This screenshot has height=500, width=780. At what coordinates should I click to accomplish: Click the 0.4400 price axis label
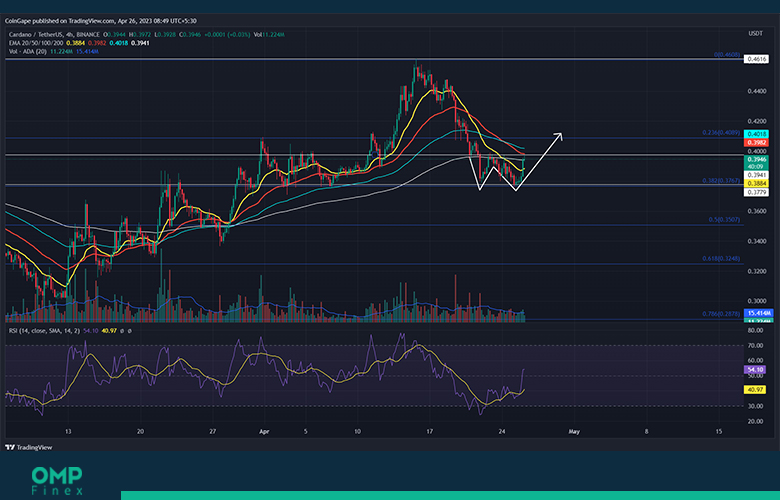(x=757, y=91)
